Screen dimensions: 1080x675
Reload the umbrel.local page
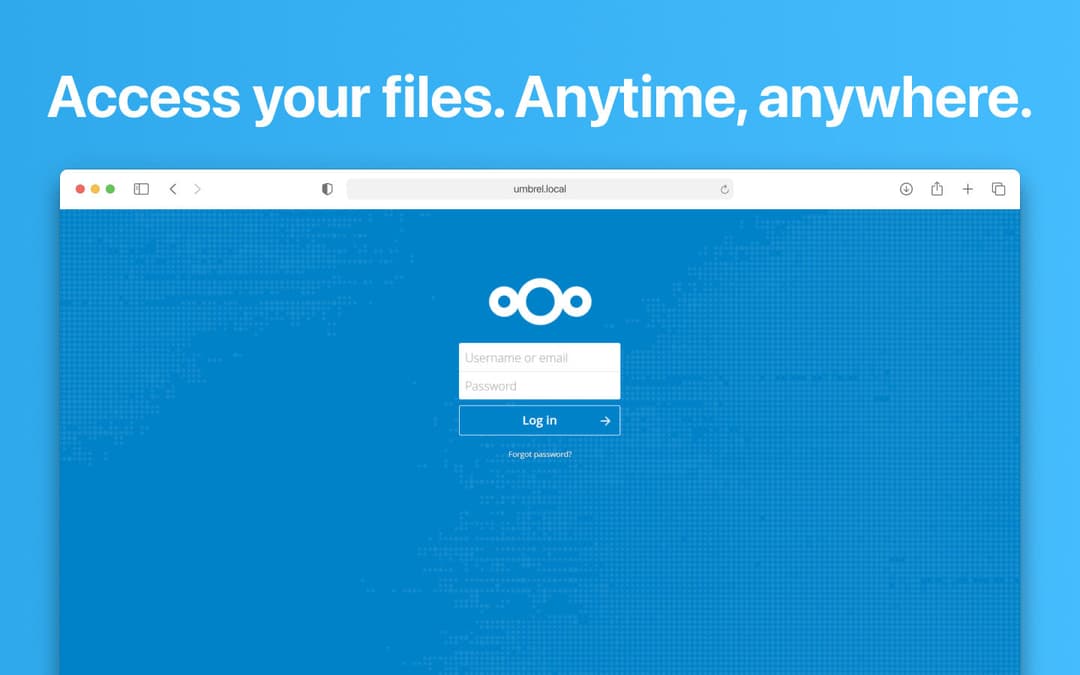725,188
